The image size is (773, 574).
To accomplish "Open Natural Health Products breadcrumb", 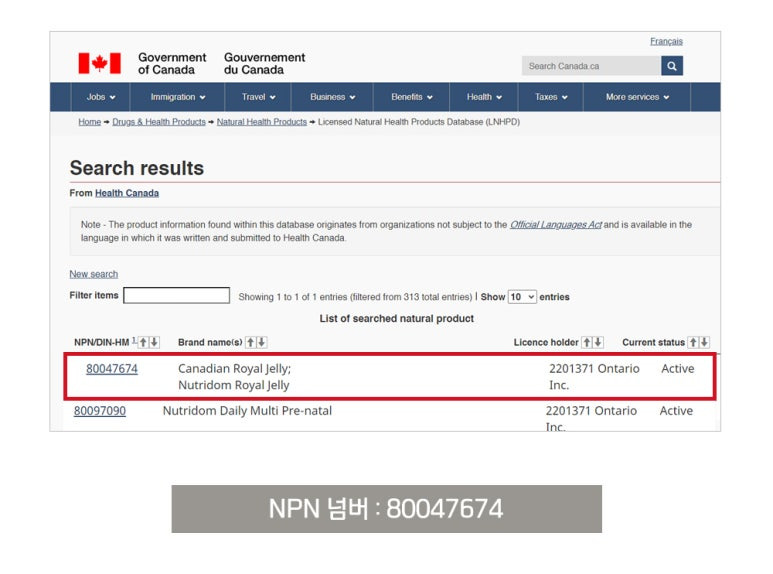I will pyautogui.click(x=262, y=122).
